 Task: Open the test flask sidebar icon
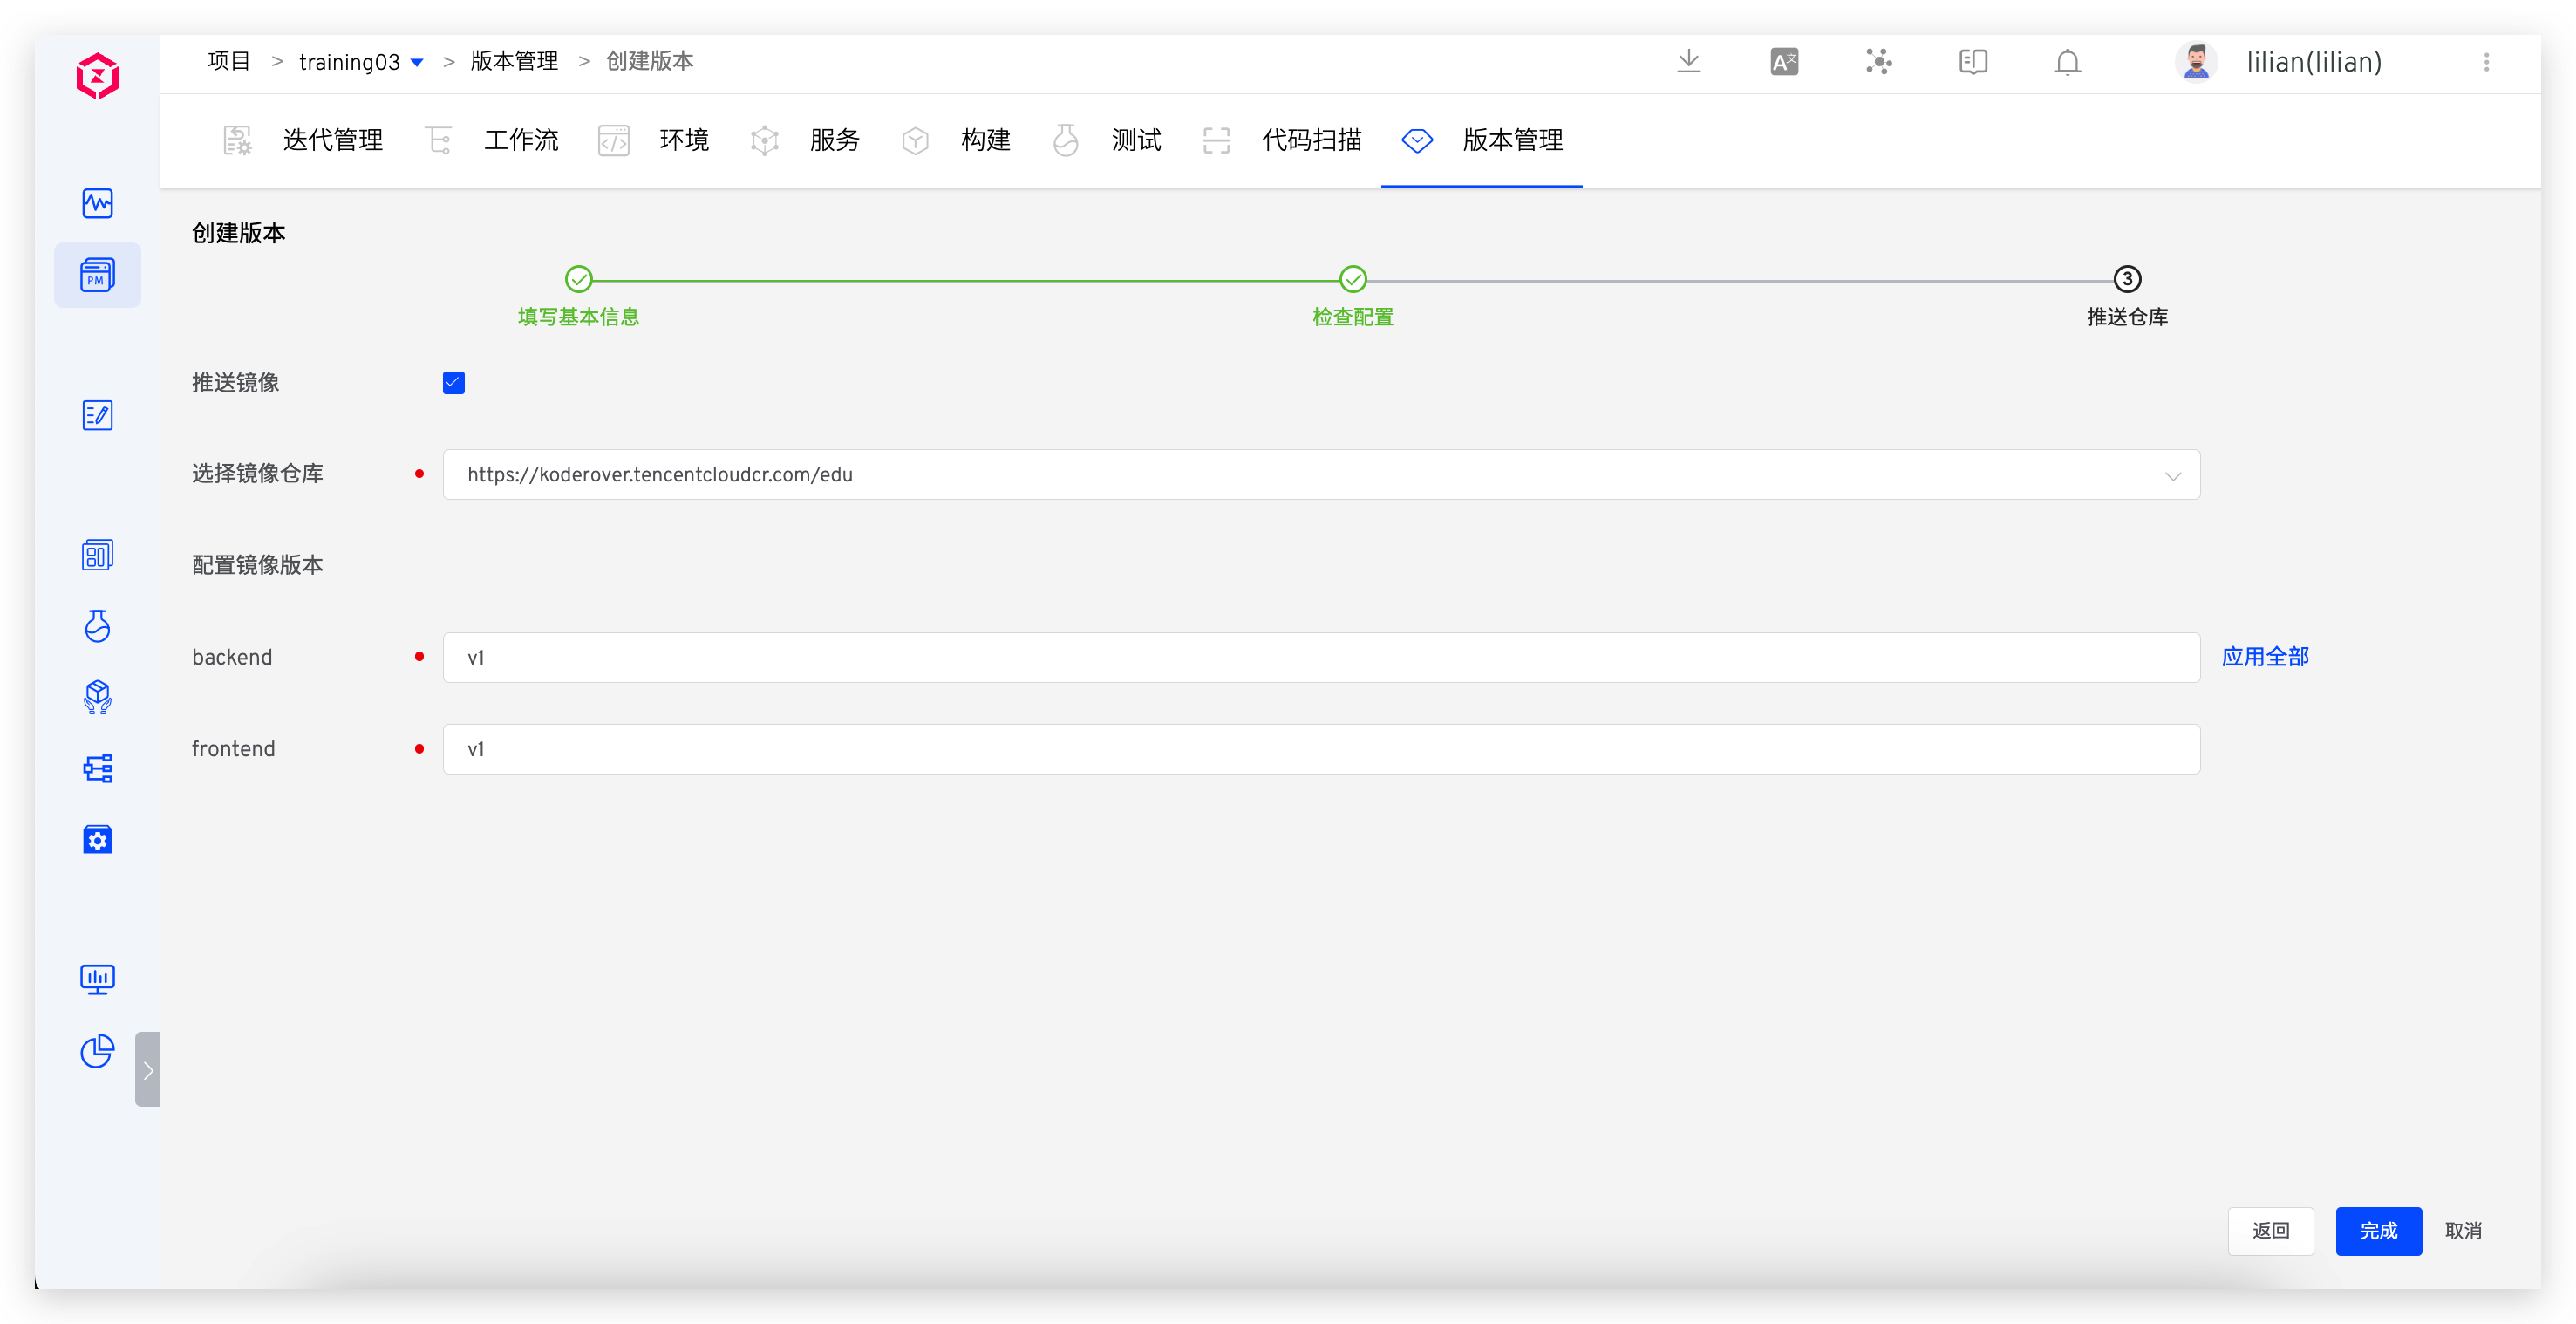tap(97, 626)
